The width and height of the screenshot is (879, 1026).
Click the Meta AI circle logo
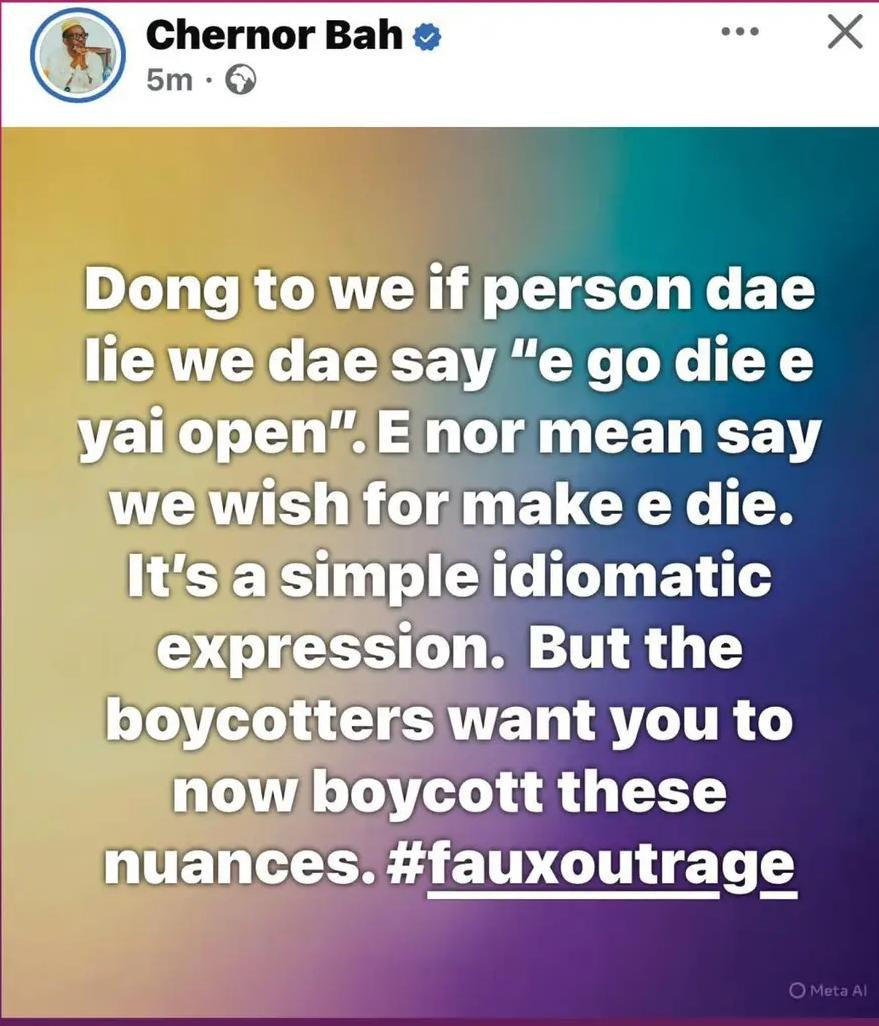pos(797,990)
